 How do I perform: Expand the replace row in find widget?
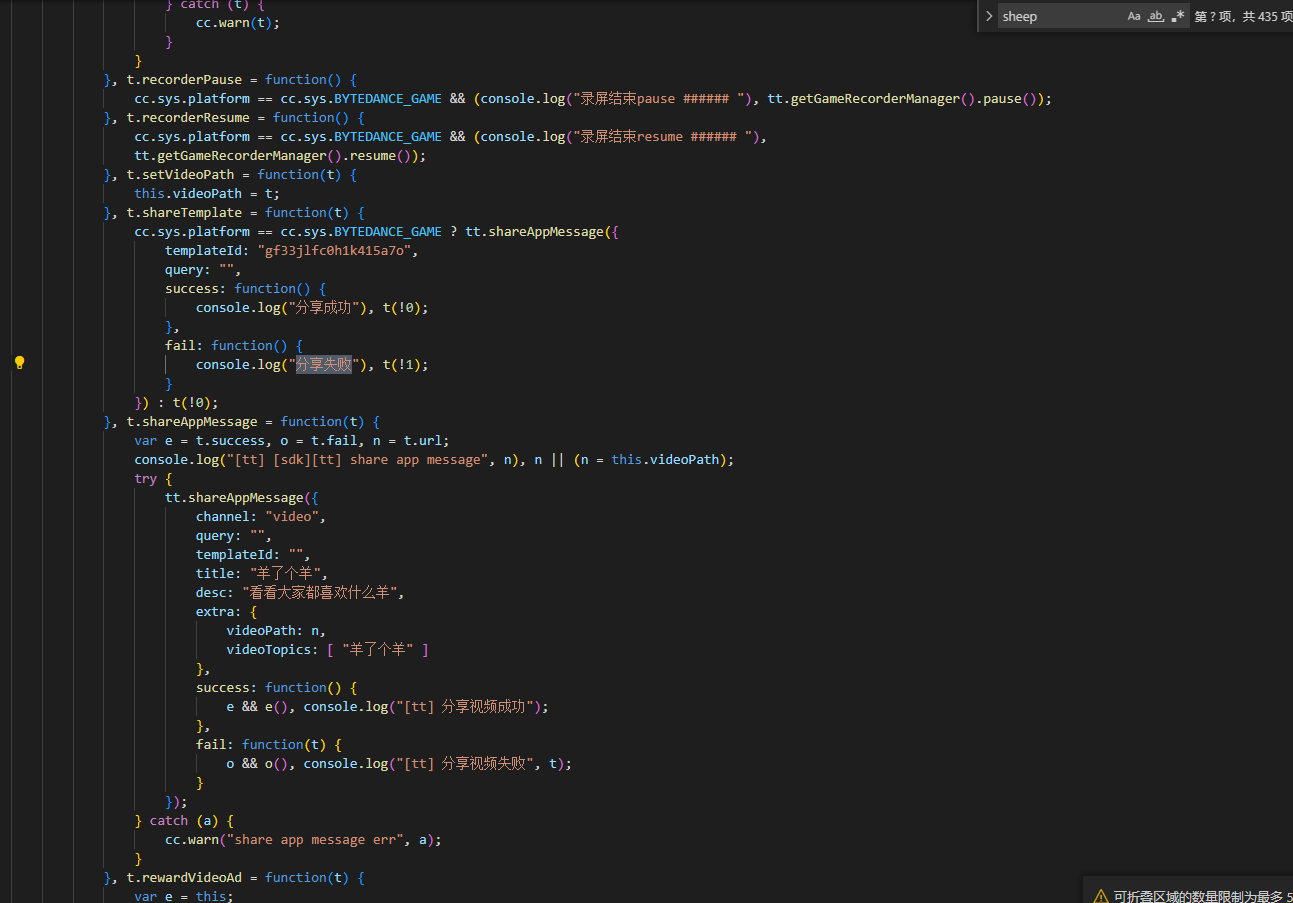(x=988, y=16)
